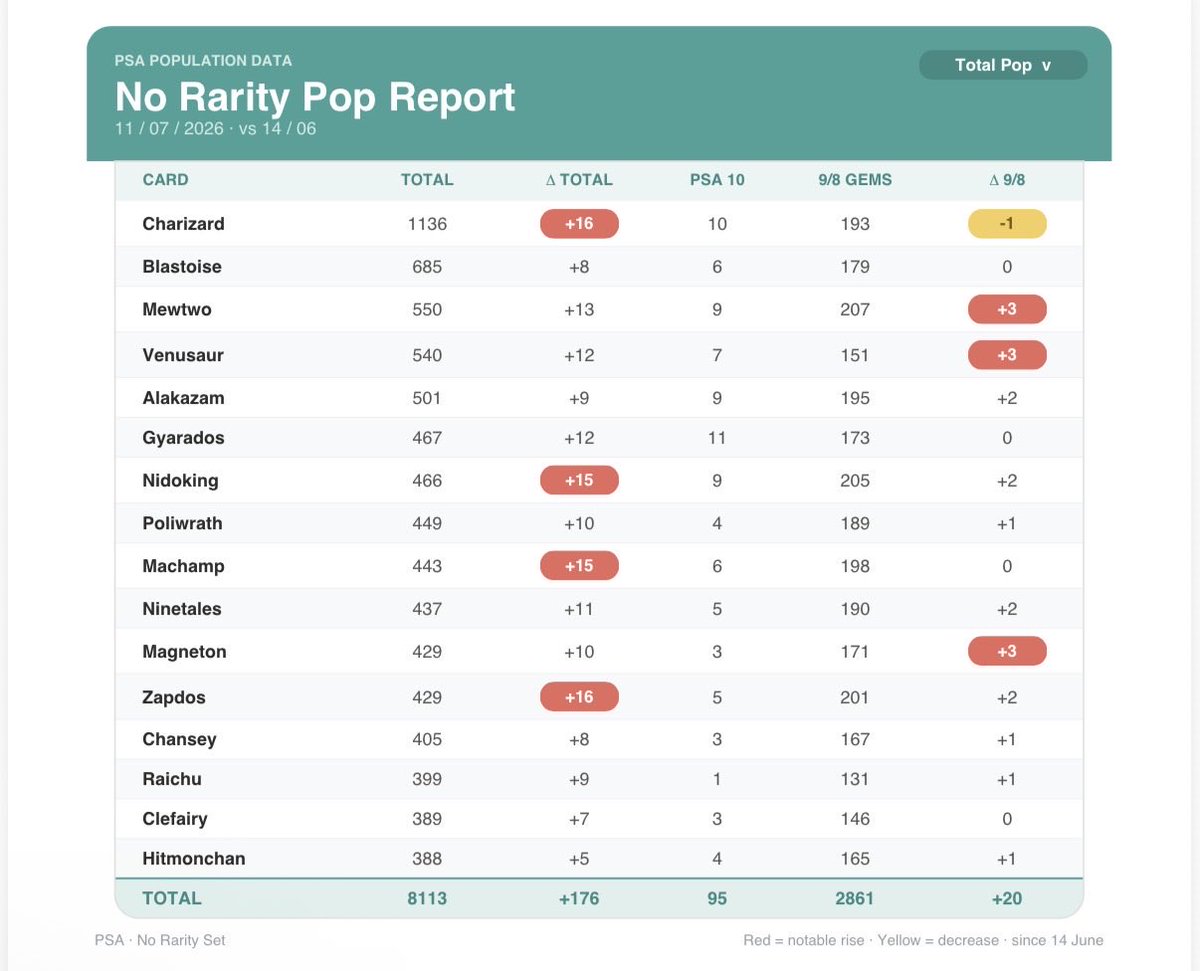The height and width of the screenshot is (971, 1200).
Task: Select the Alakazam card name
Action: click(x=183, y=398)
